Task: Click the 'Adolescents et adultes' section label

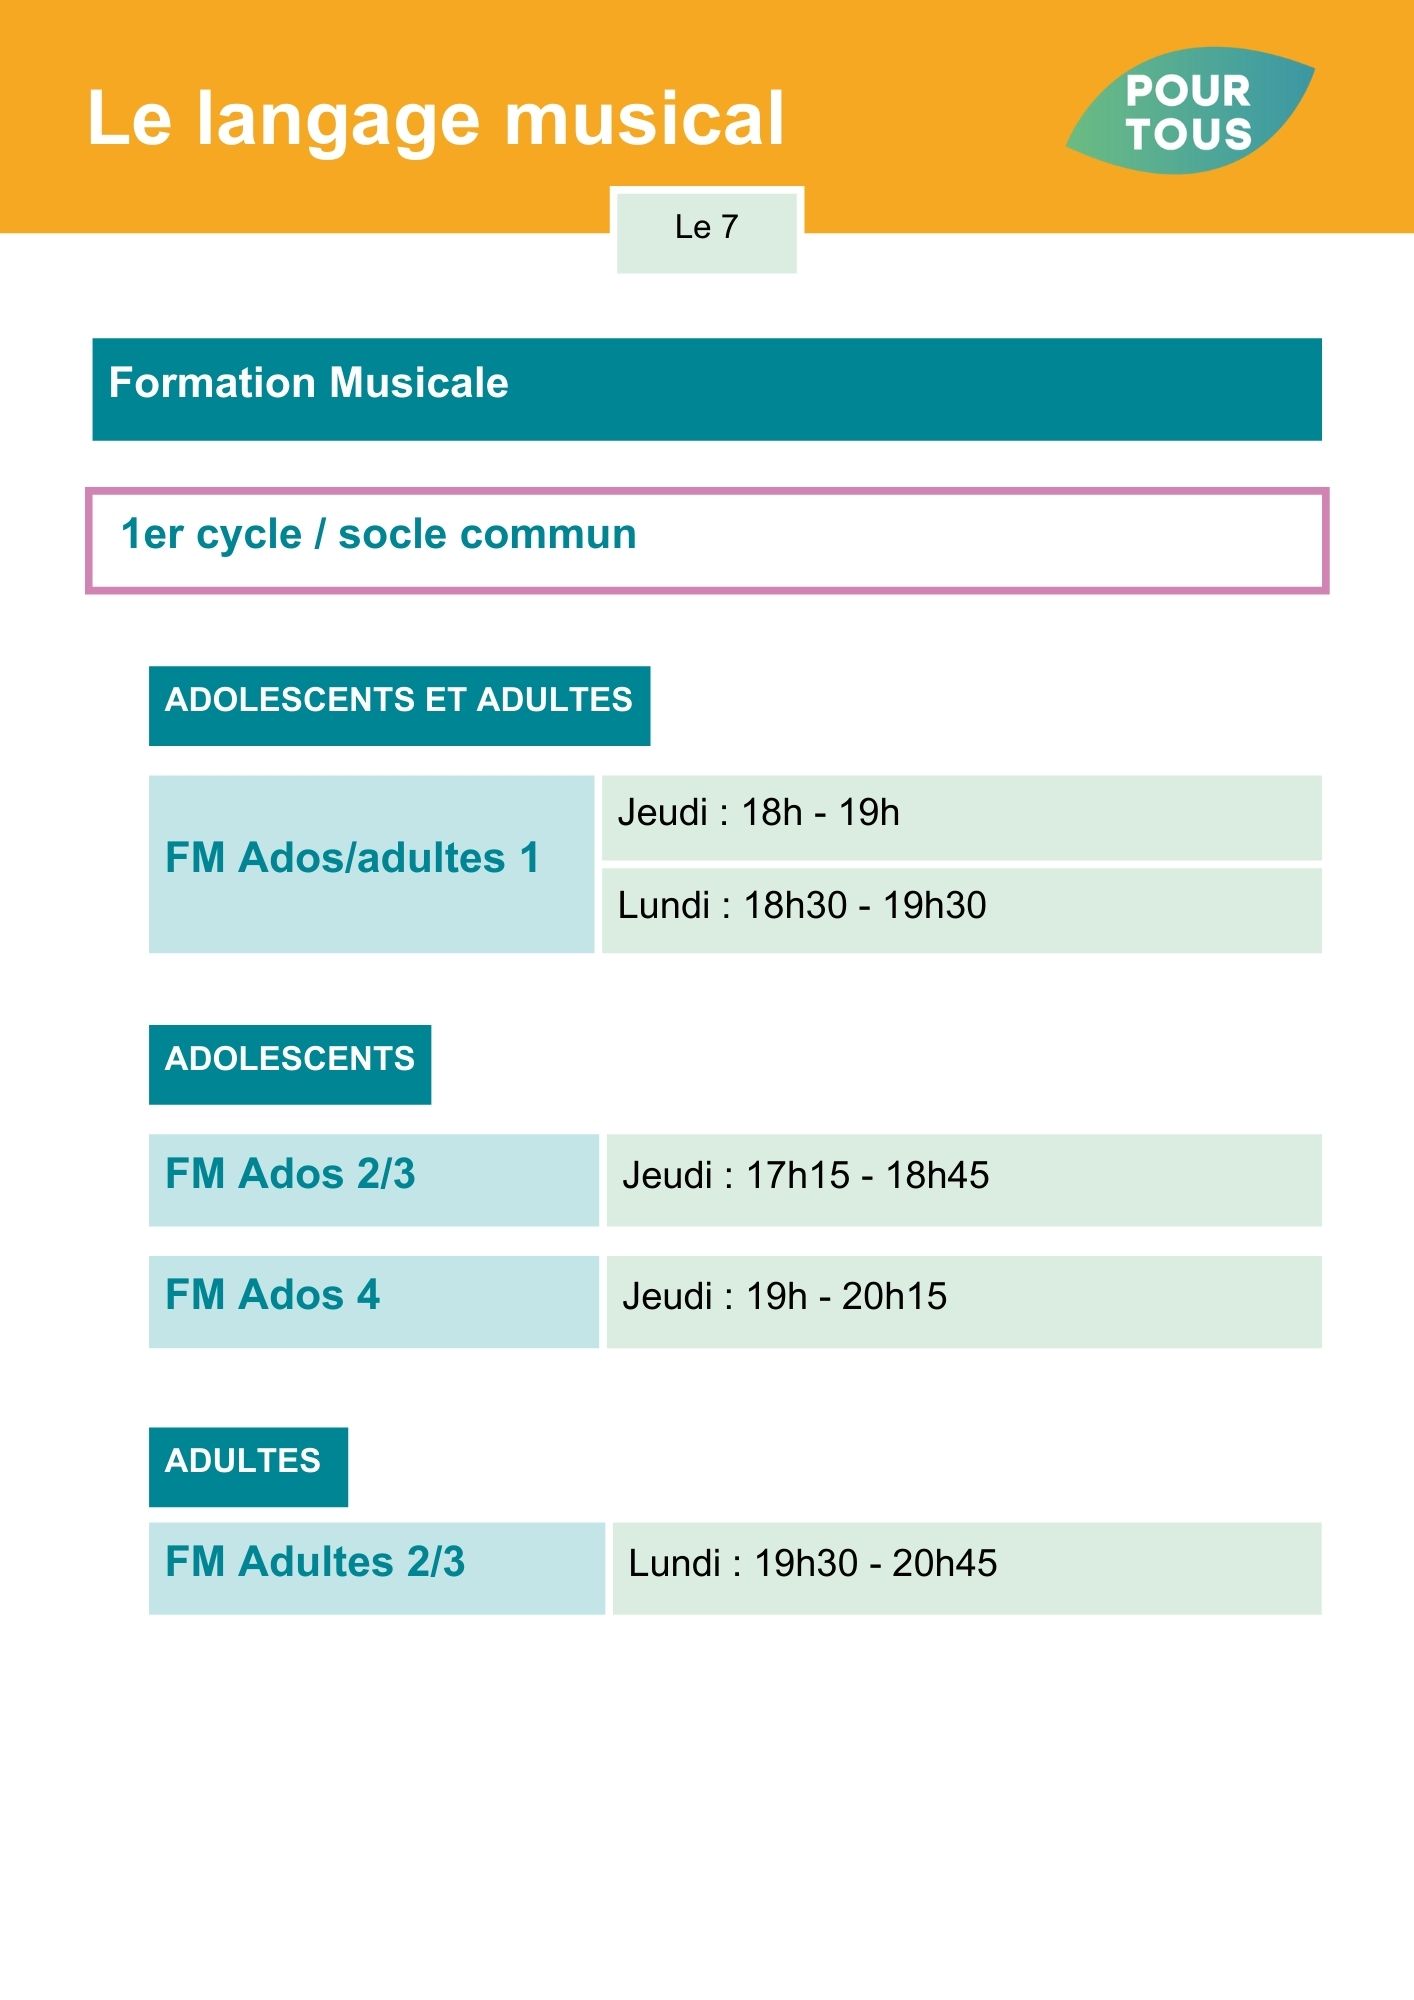Action: click(x=399, y=706)
